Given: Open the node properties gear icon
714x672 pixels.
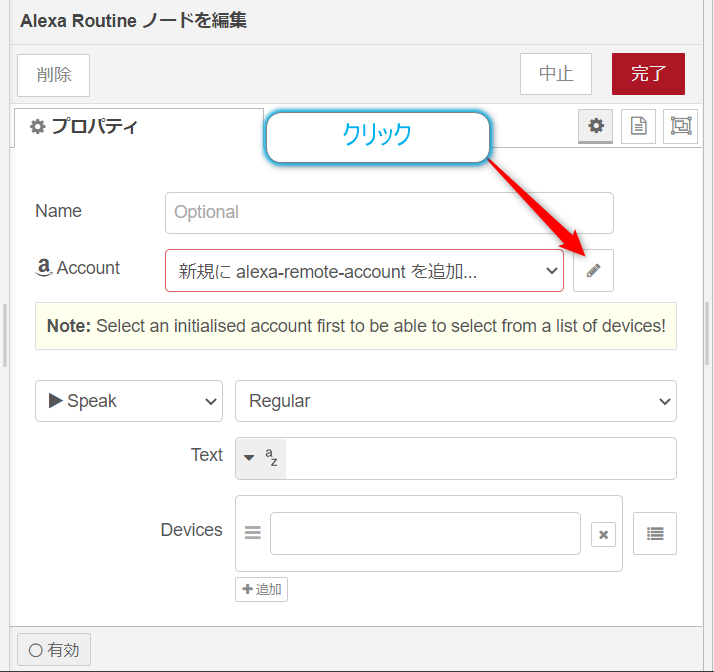Looking at the screenshot, I should coord(596,126).
